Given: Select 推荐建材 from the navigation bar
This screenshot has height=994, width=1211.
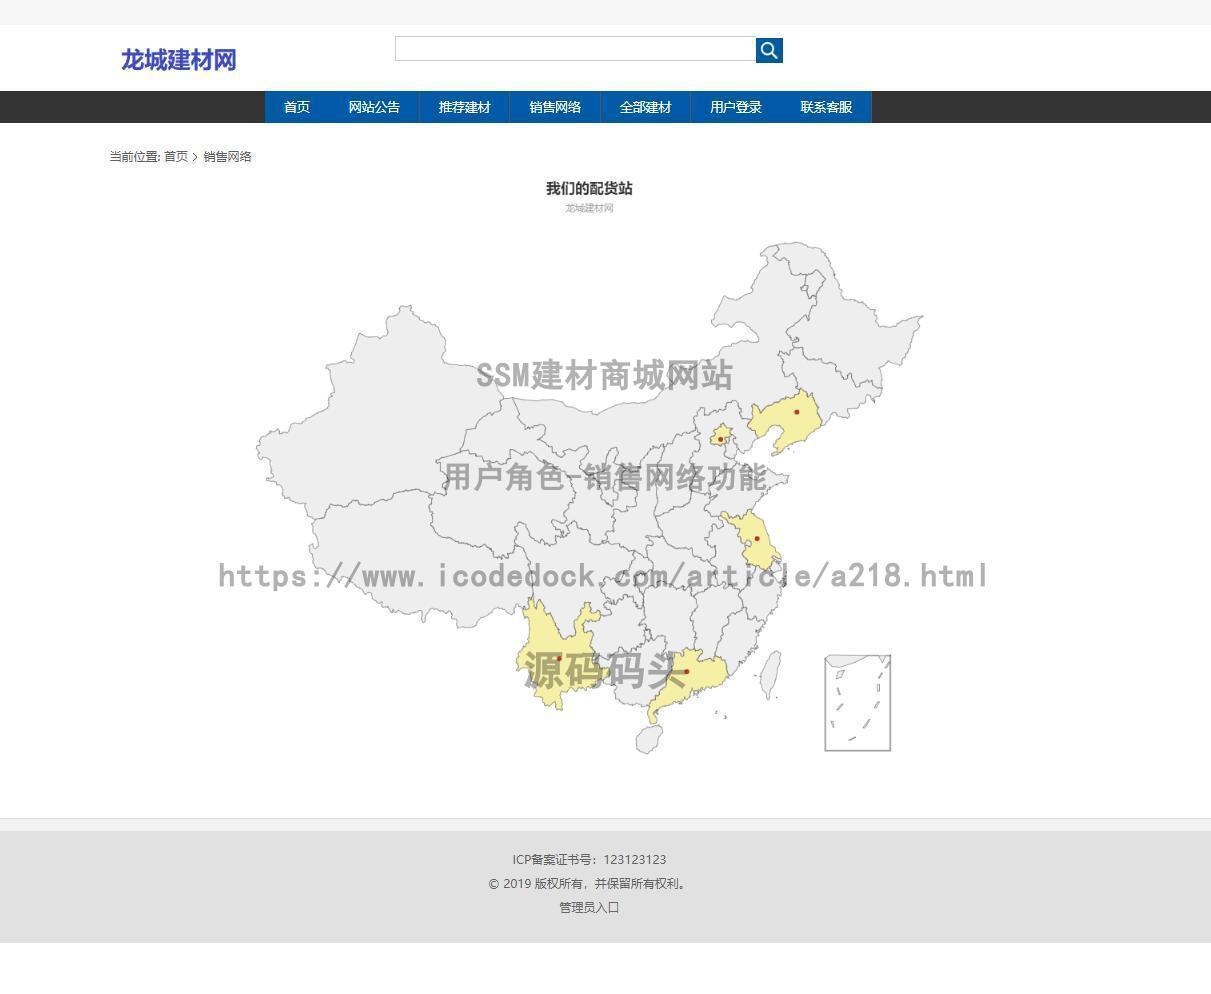Looking at the screenshot, I should 464,107.
